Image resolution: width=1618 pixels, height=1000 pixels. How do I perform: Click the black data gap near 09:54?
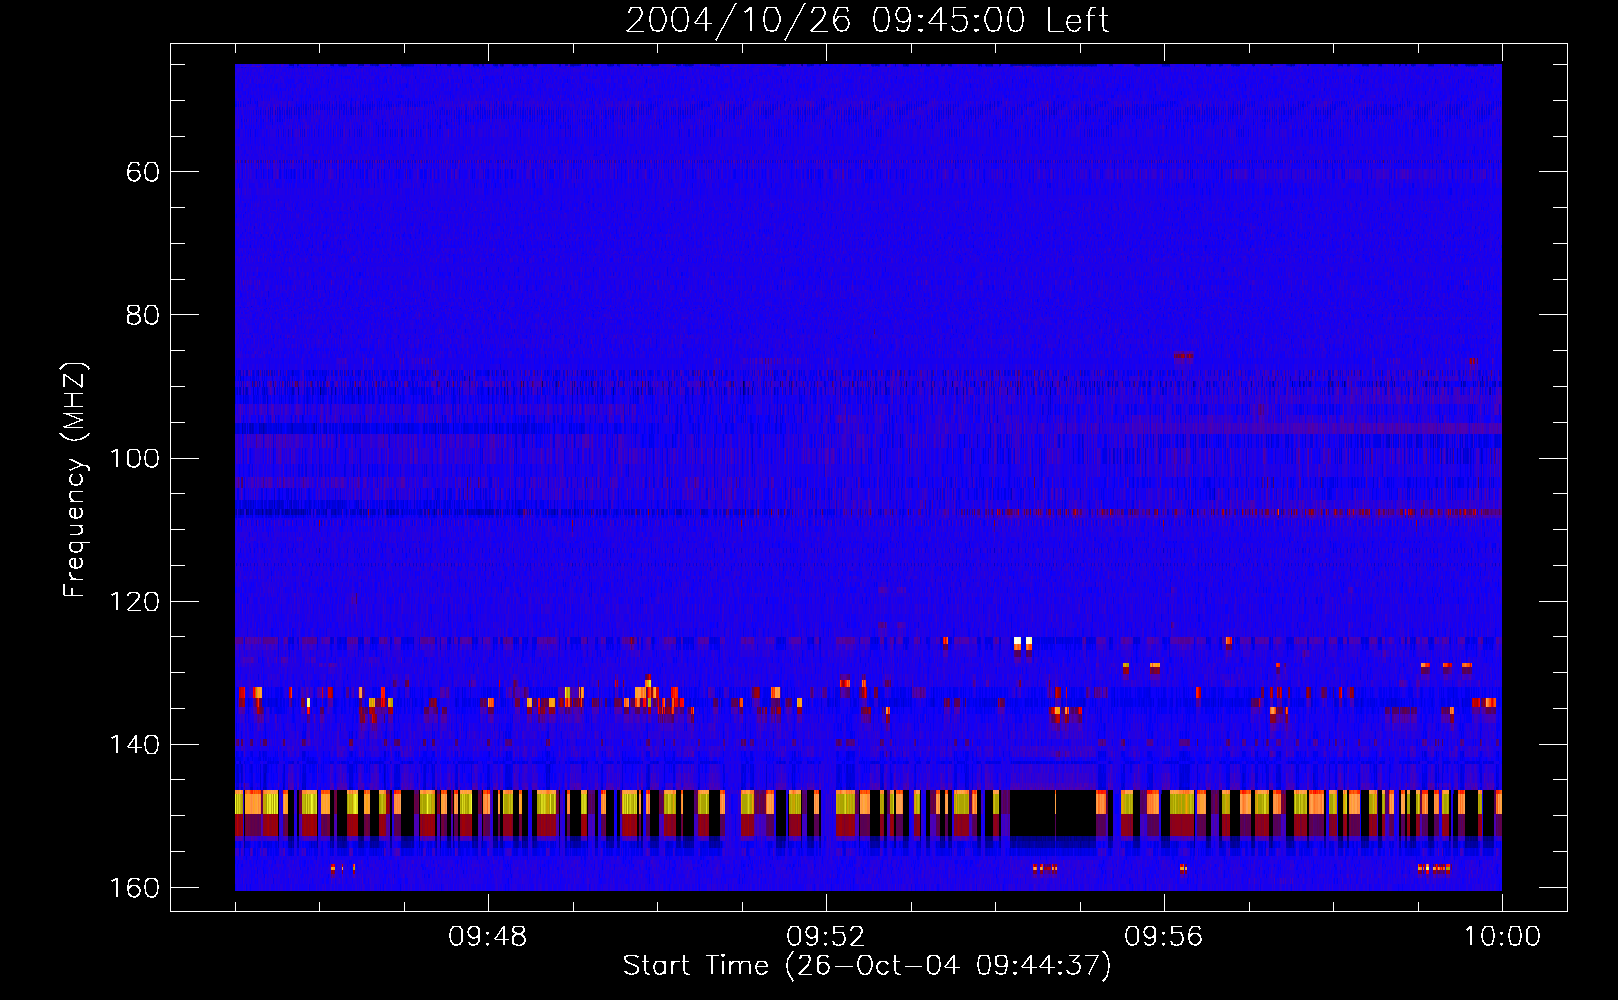tap(1052, 812)
